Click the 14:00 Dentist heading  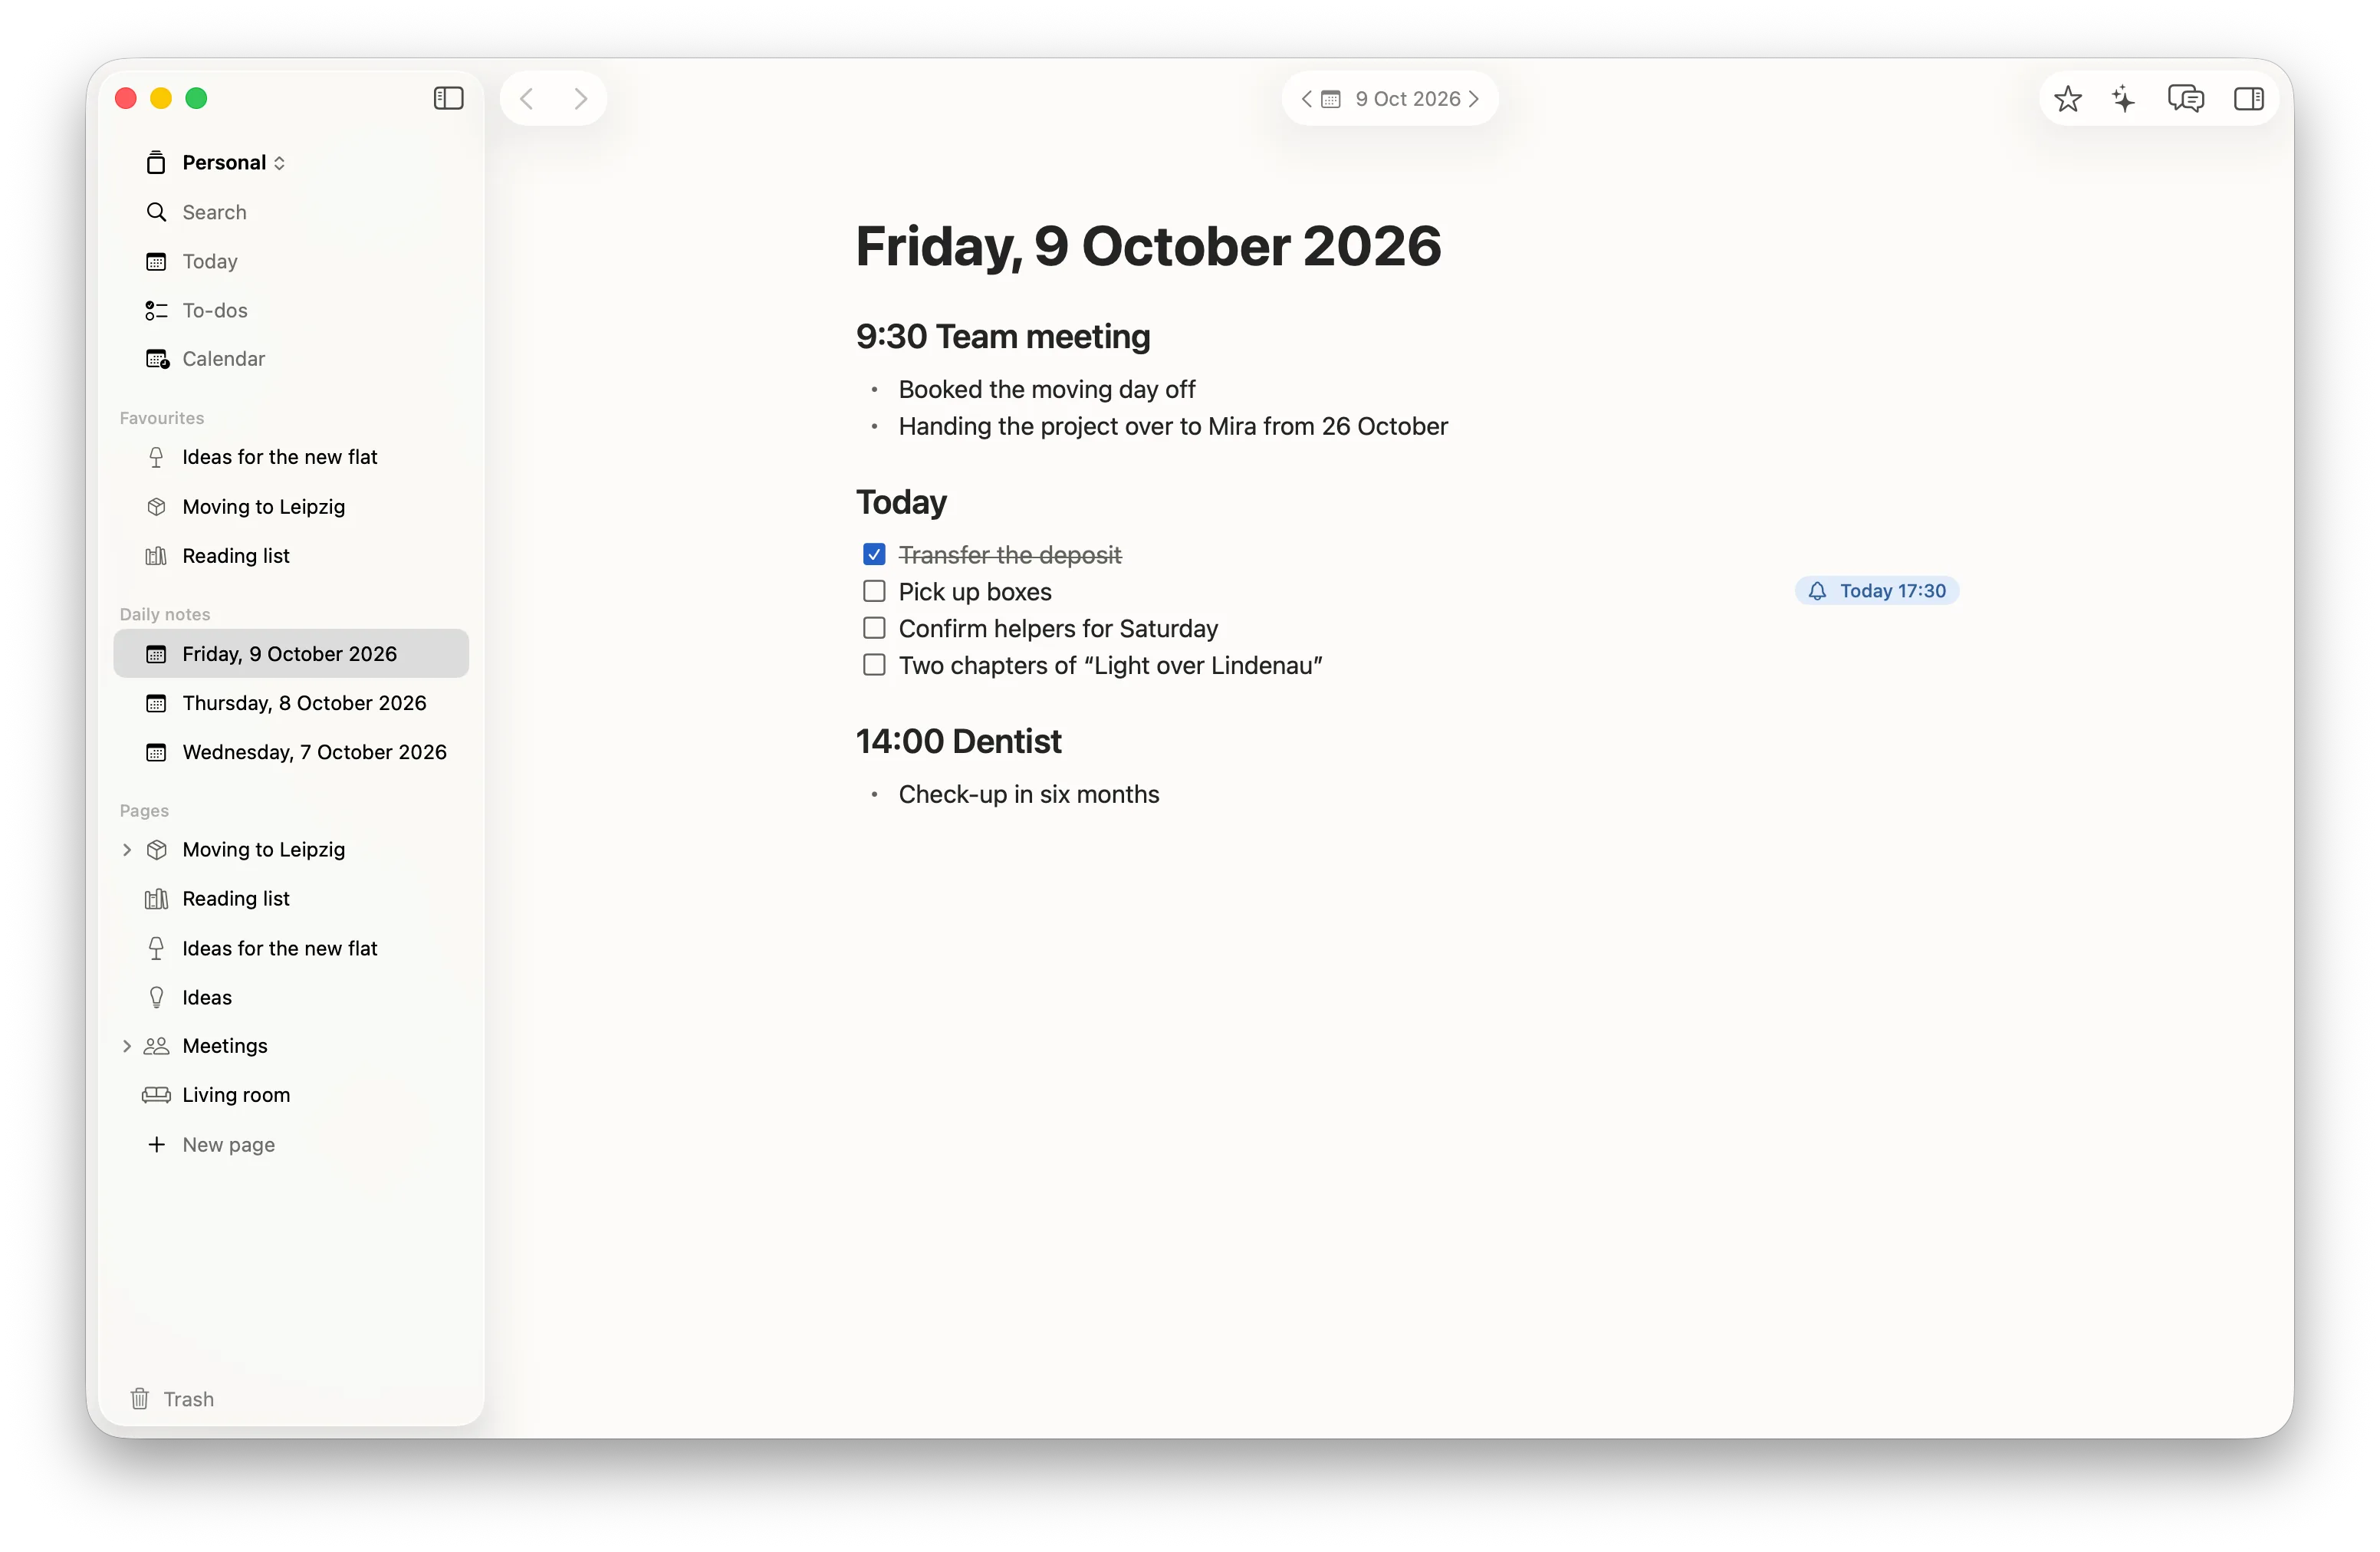pos(958,741)
